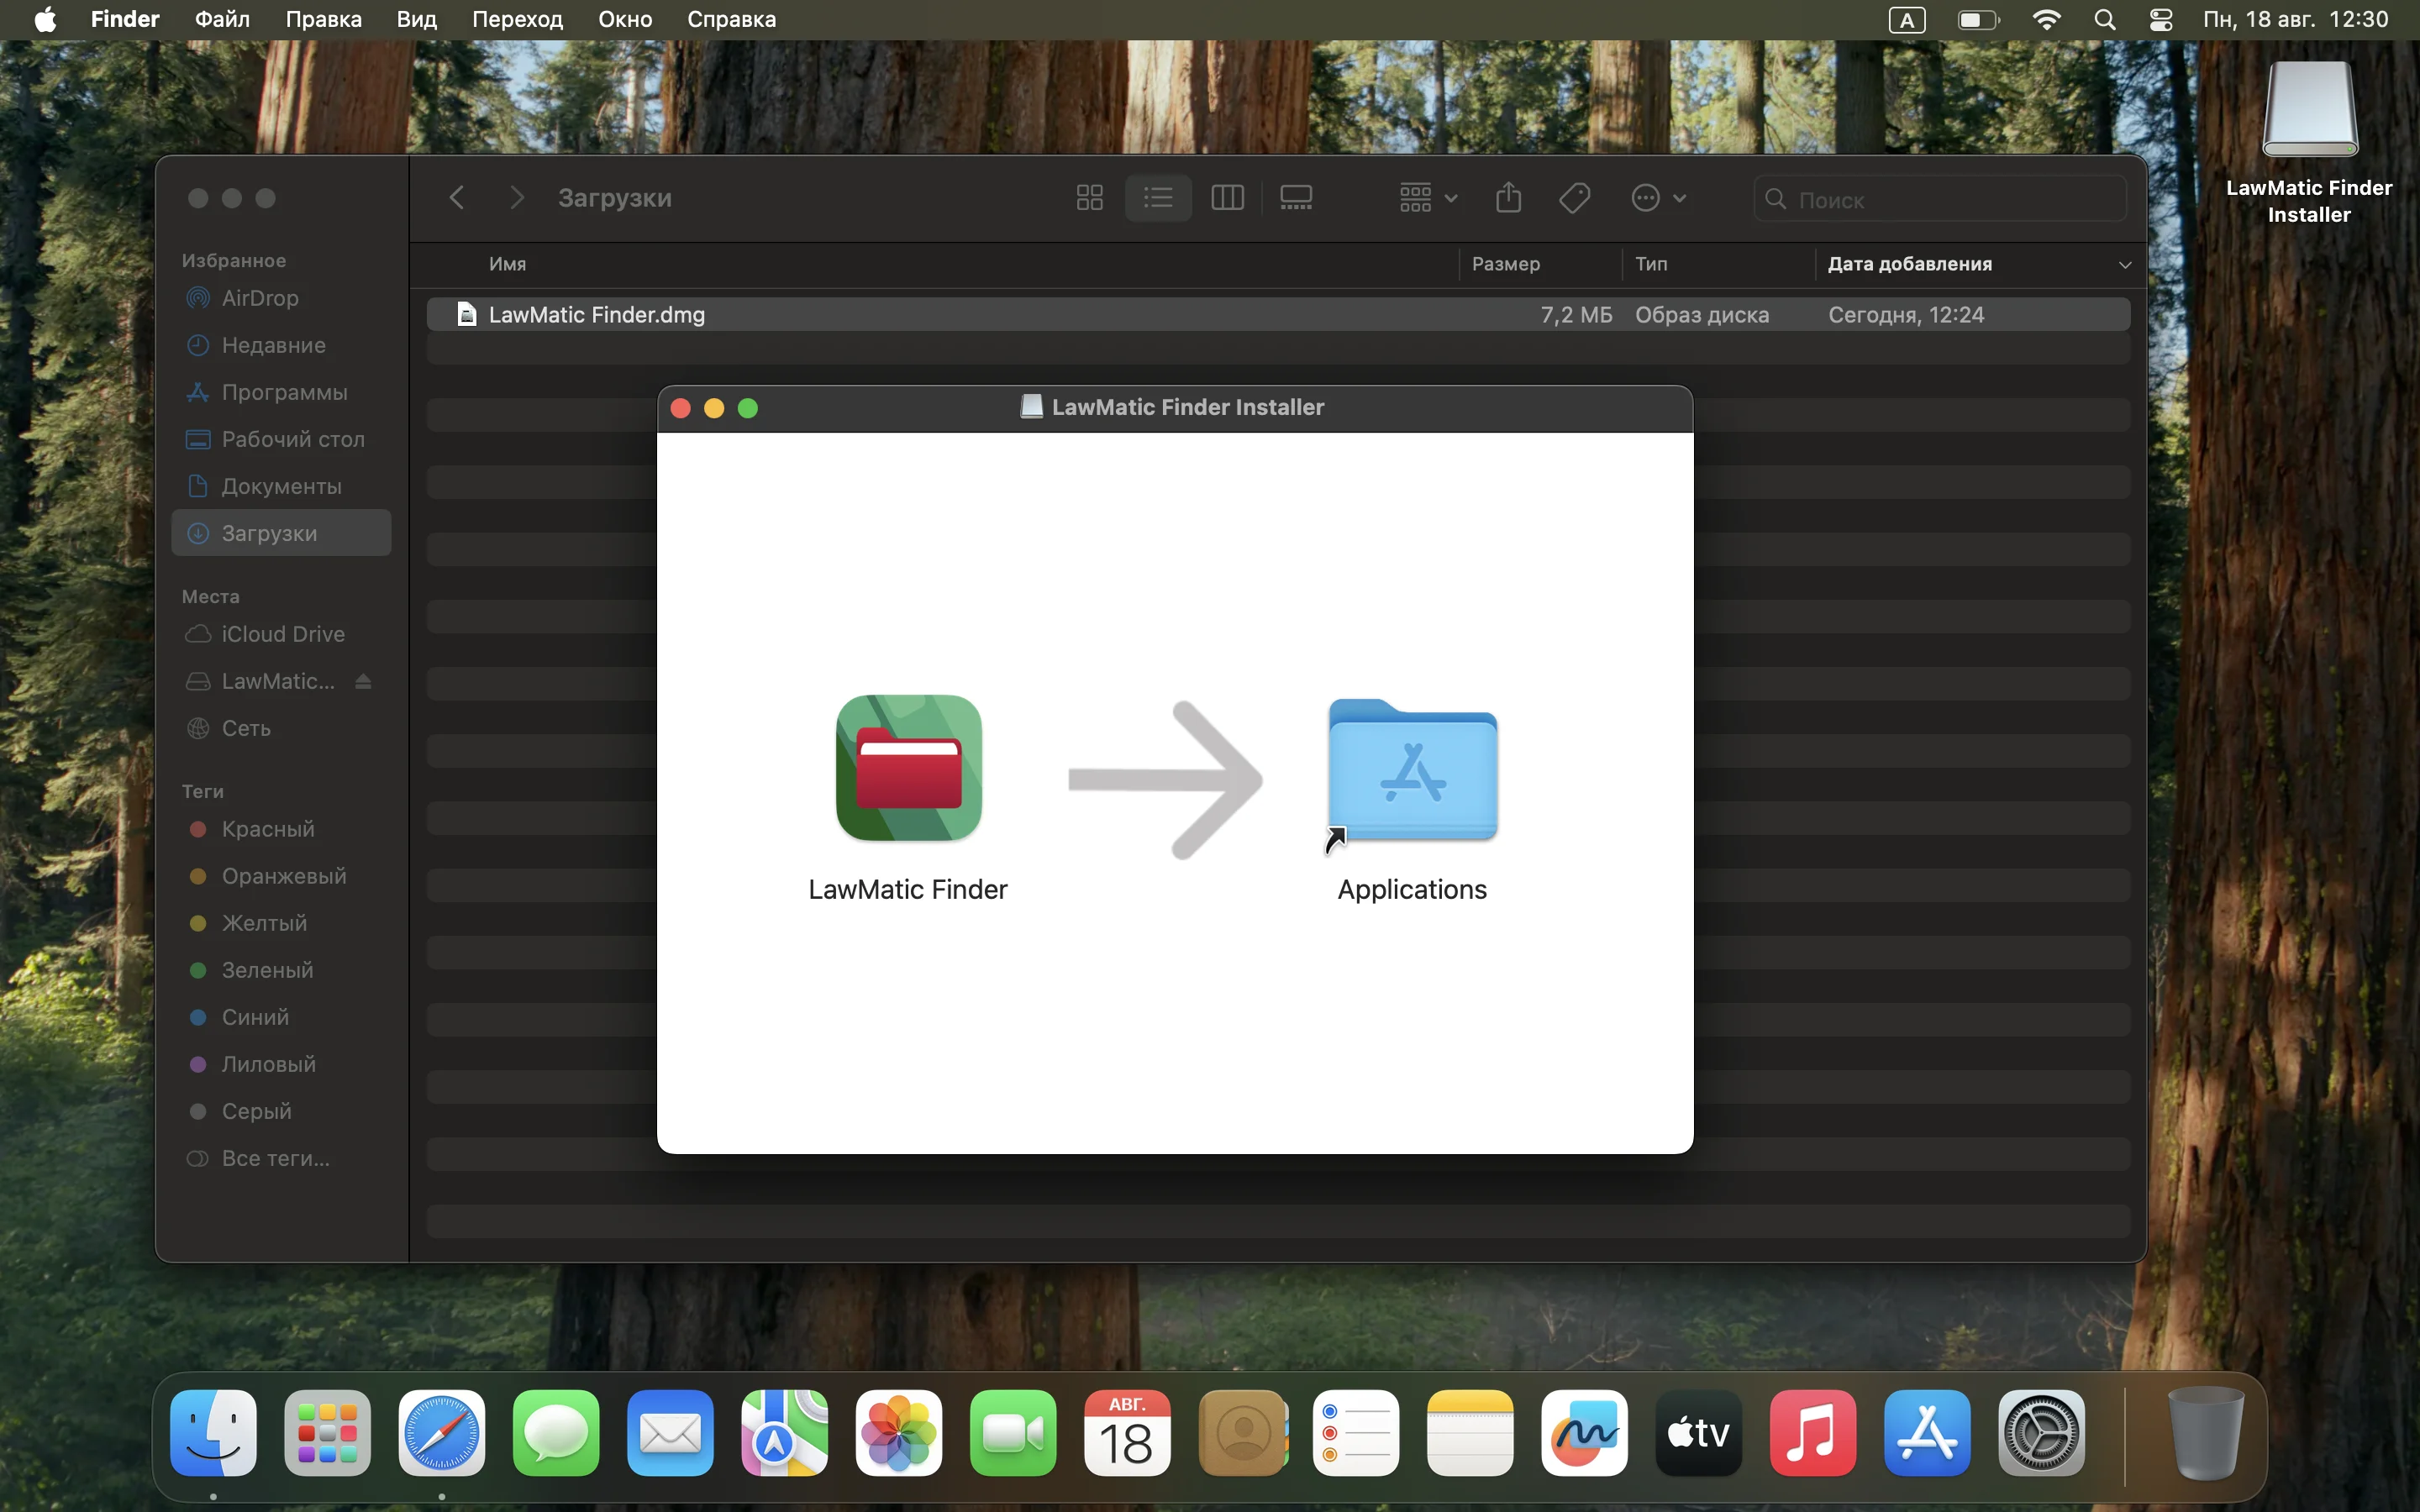Image resolution: width=2420 pixels, height=1512 pixels.
Task: Show all tags via Все теги…
Action: pyautogui.click(x=281, y=1158)
